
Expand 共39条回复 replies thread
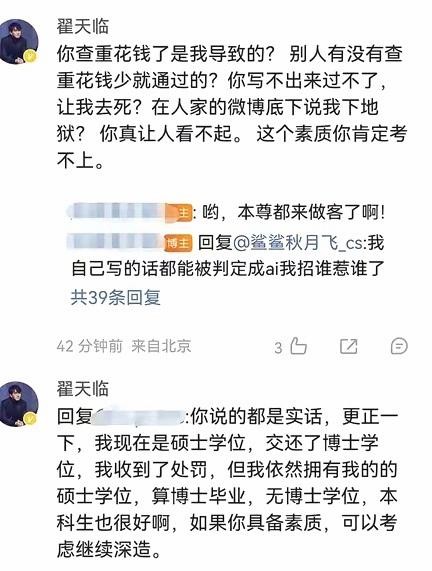(x=115, y=298)
